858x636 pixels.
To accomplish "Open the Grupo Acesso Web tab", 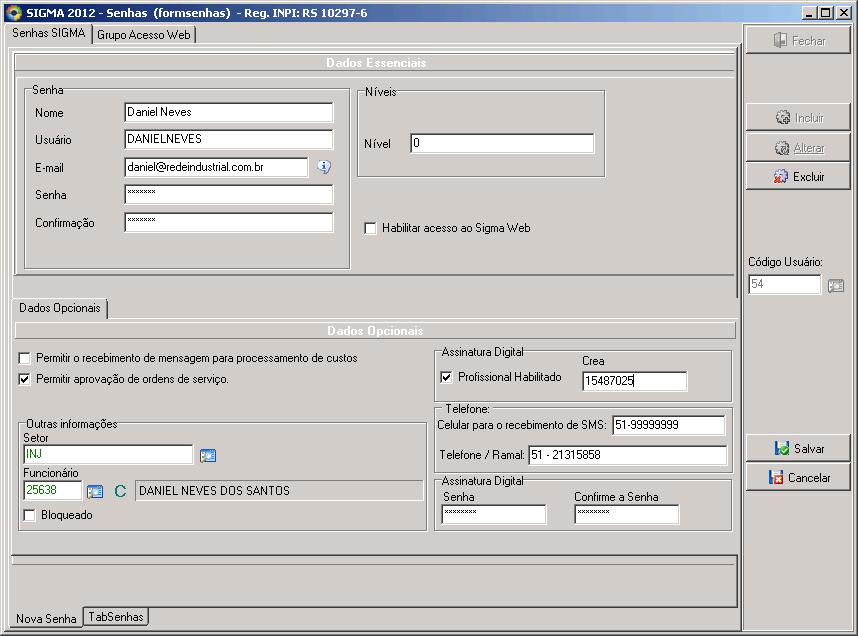I will 144,34.
